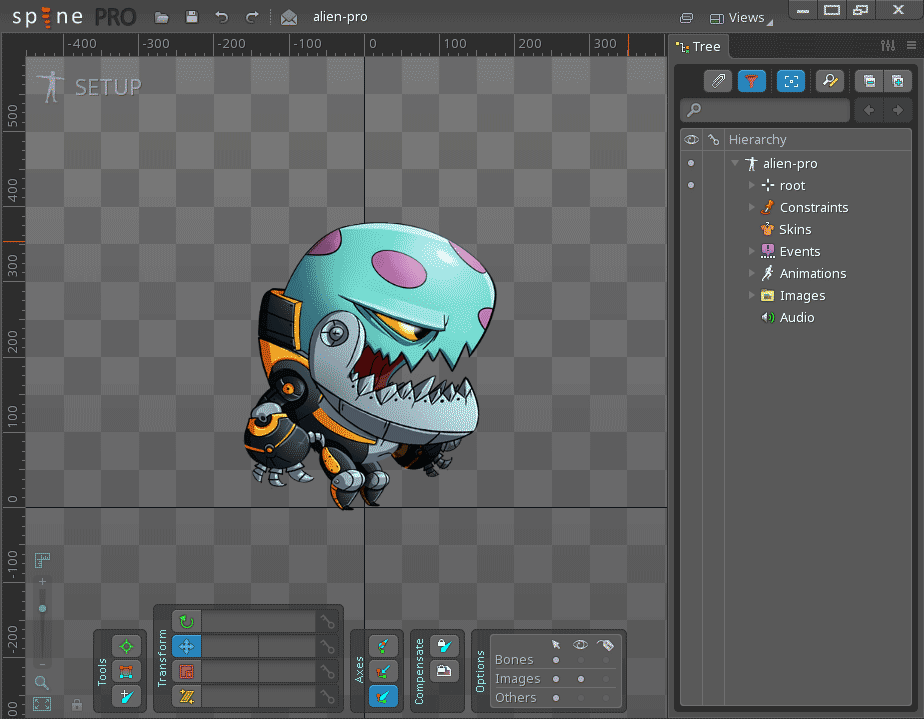Screen dimensions: 924x719
Task: Click SETUP mode label
Action: pyautogui.click(x=108, y=87)
